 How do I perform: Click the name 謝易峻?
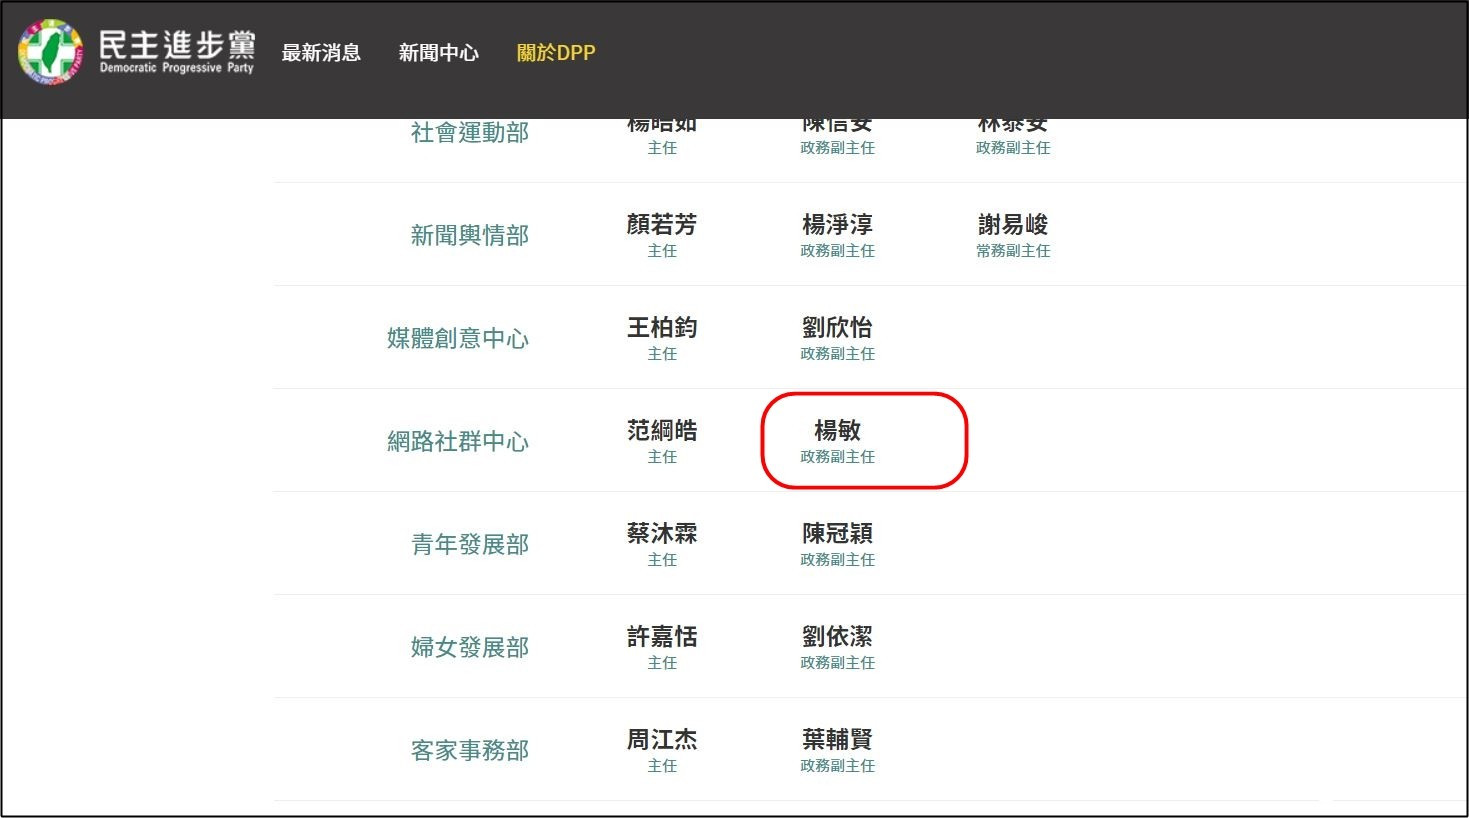point(1013,224)
